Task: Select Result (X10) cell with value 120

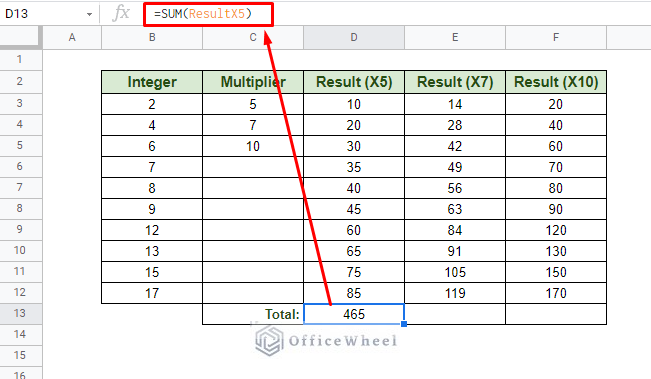Action: (556, 230)
